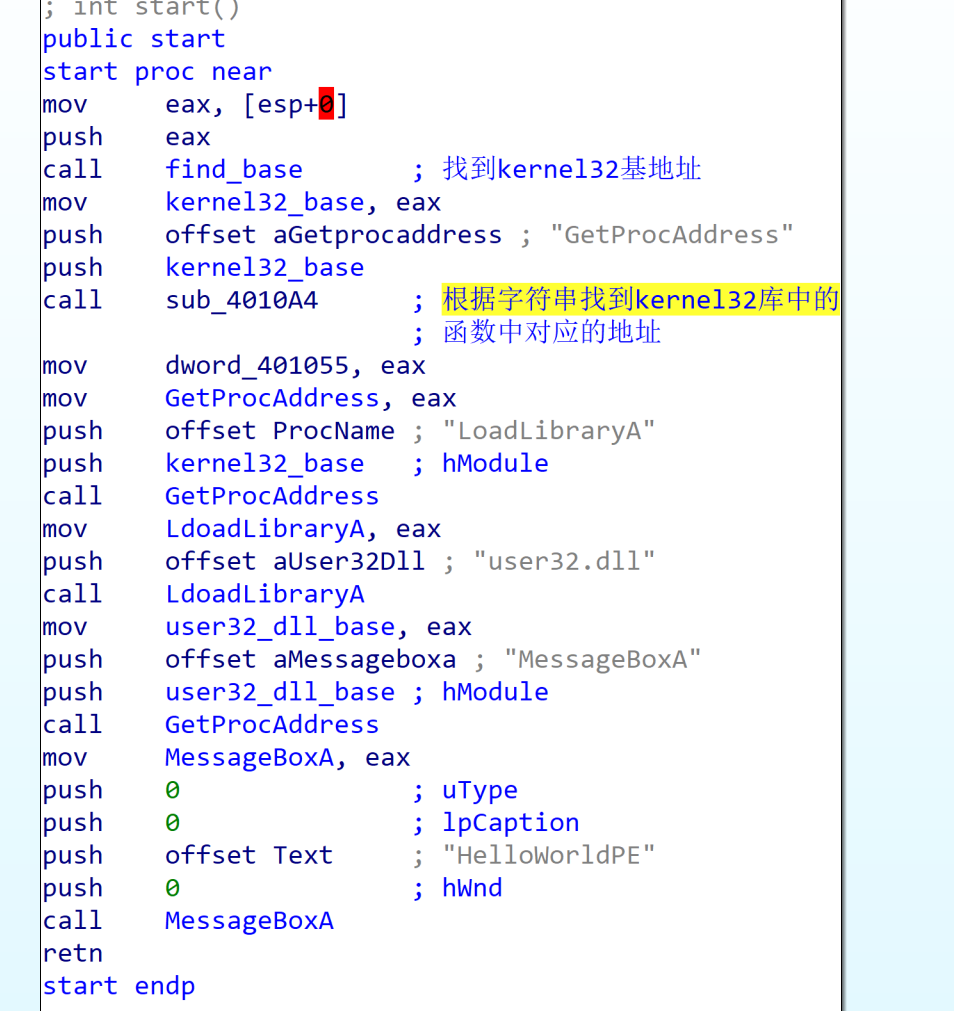Image resolution: width=954 pixels, height=1011 pixels.
Task: Click the retn instruction
Action: tap(73, 954)
